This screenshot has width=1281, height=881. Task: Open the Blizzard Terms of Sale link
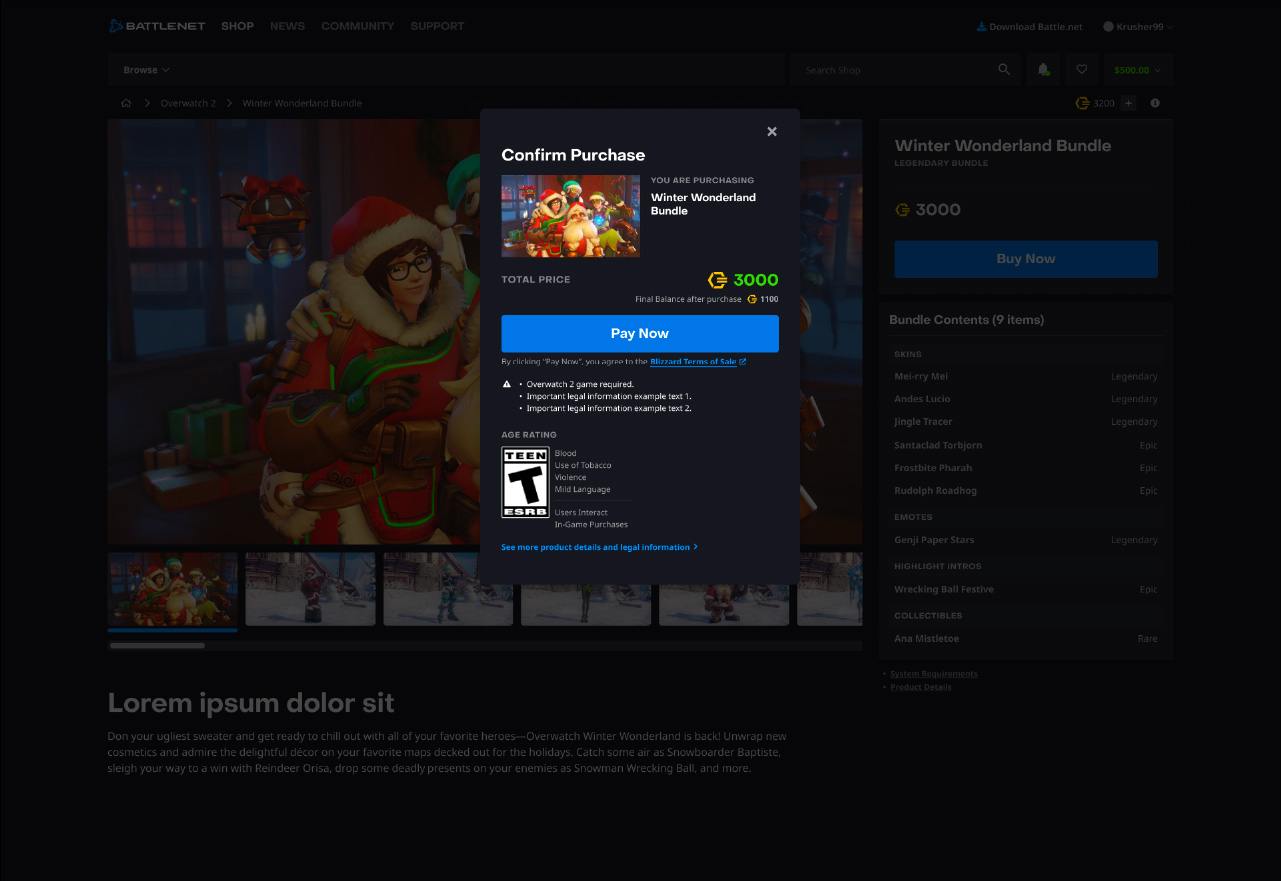pyautogui.click(x=697, y=361)
